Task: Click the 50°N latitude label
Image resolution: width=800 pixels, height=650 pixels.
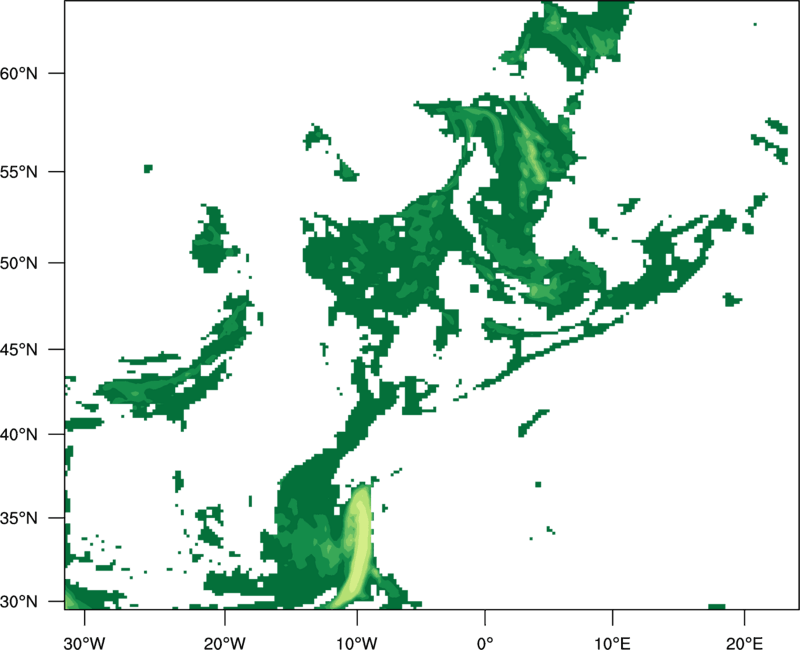Action: 19,263
